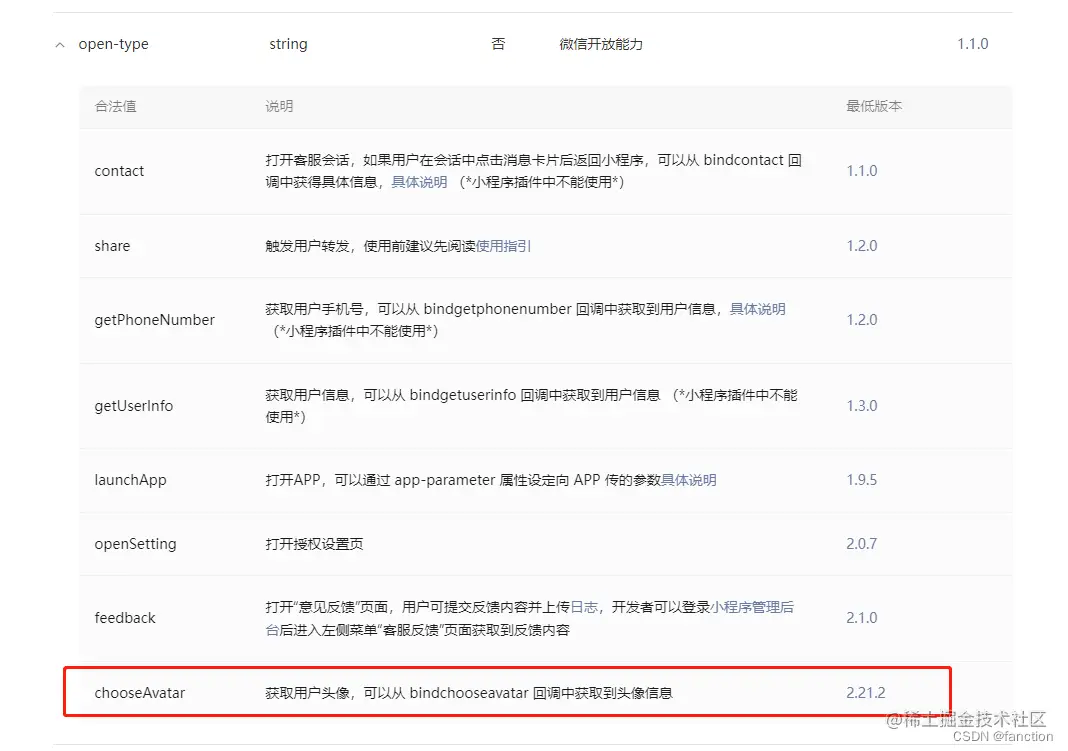Click version 1.2.0 in getPhoneNumber row
This screenshot has height=751, width=1068.
(862, 320)
